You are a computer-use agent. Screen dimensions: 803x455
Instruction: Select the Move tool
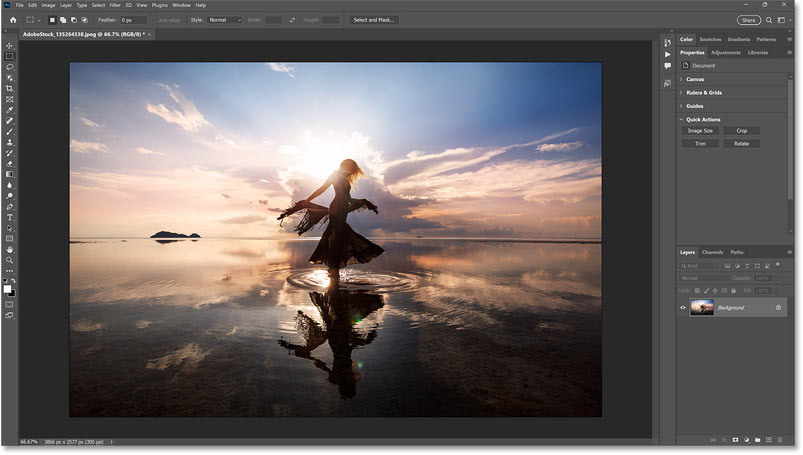(x=10, y=46)
